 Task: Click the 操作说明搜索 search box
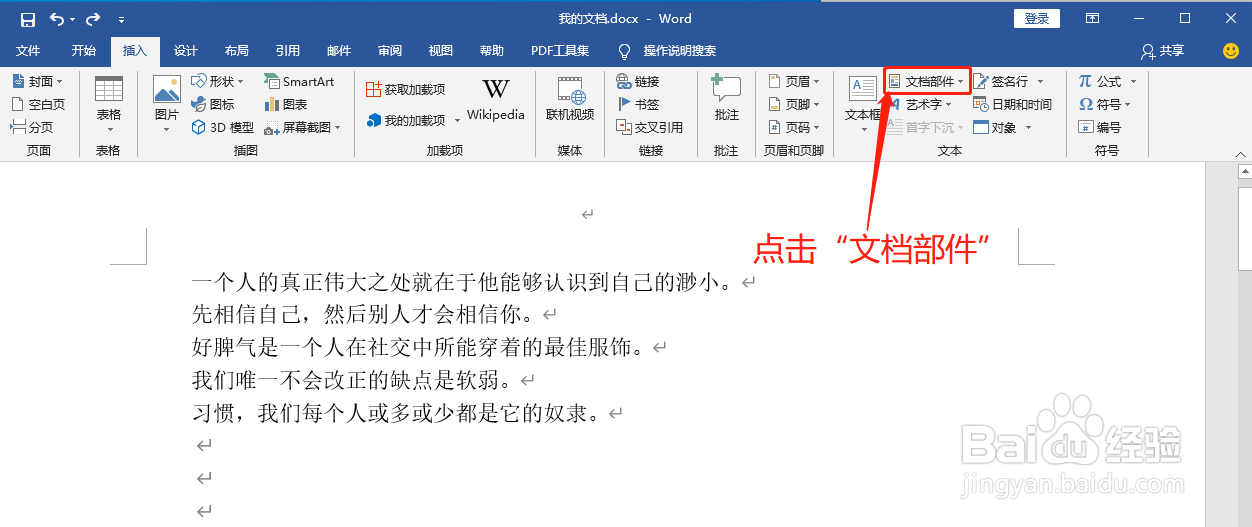click(x=667, y=51)
